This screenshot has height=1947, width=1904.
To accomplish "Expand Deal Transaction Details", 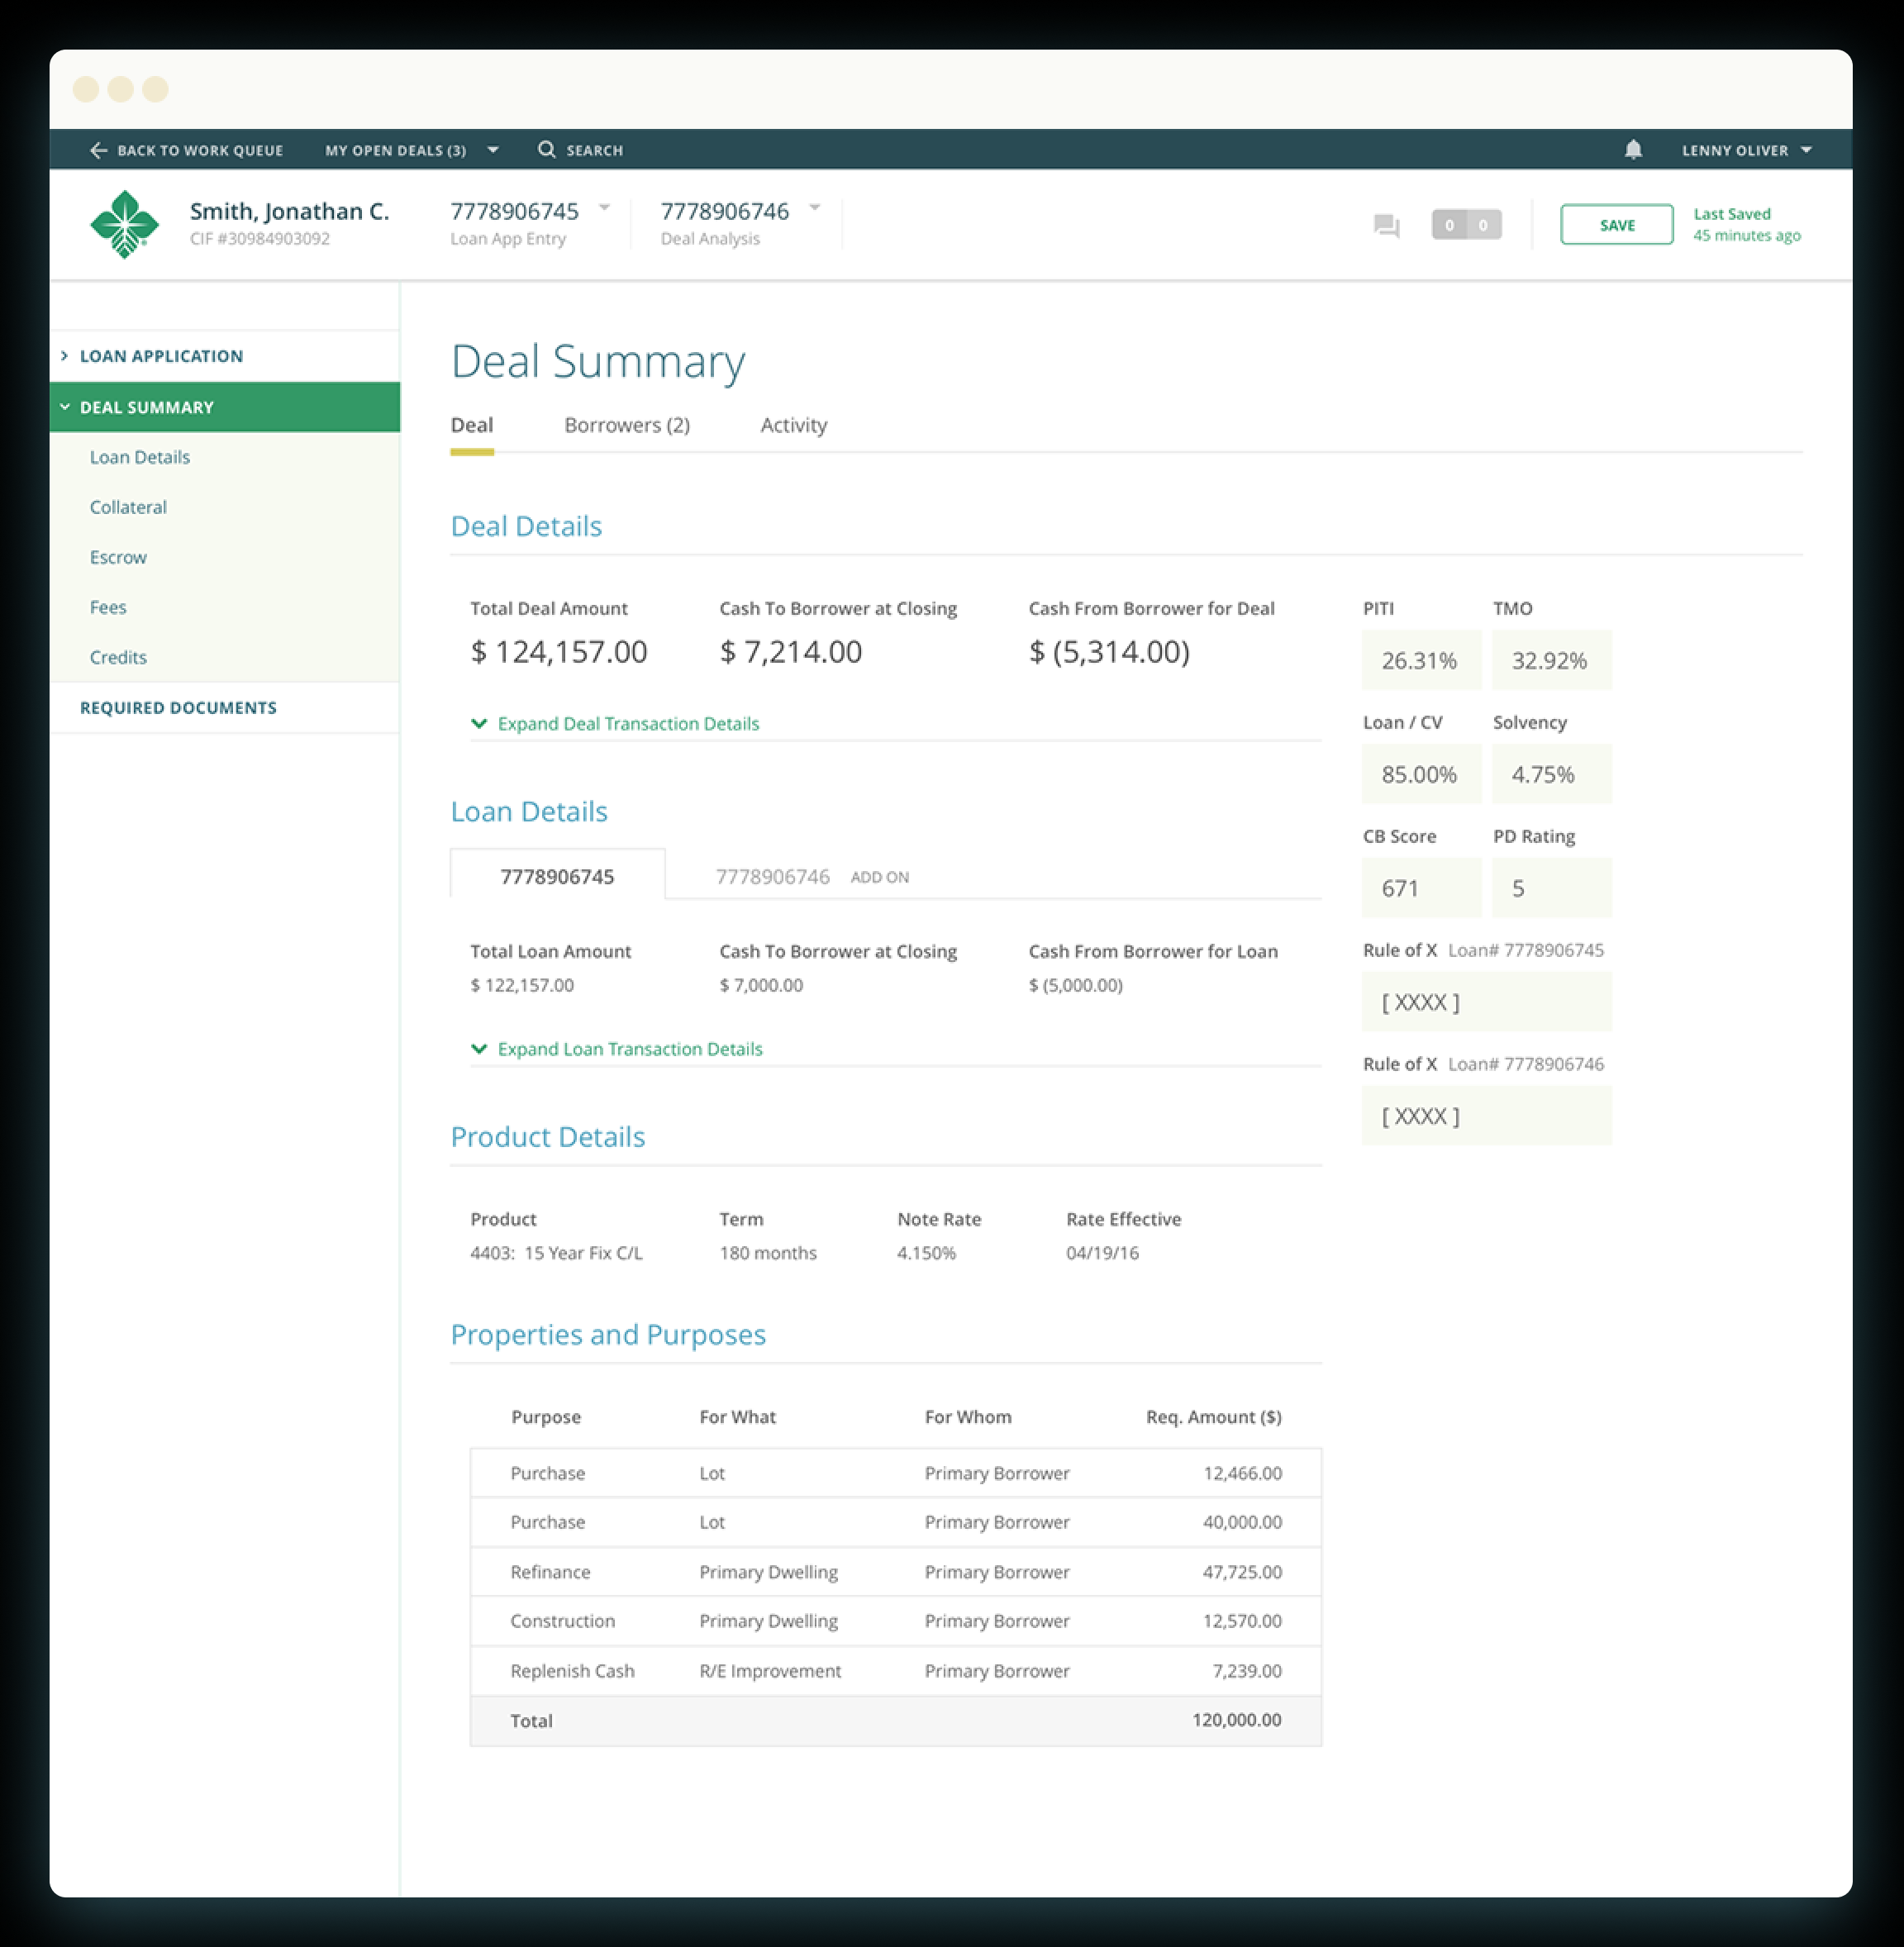I will coord(615,723).
